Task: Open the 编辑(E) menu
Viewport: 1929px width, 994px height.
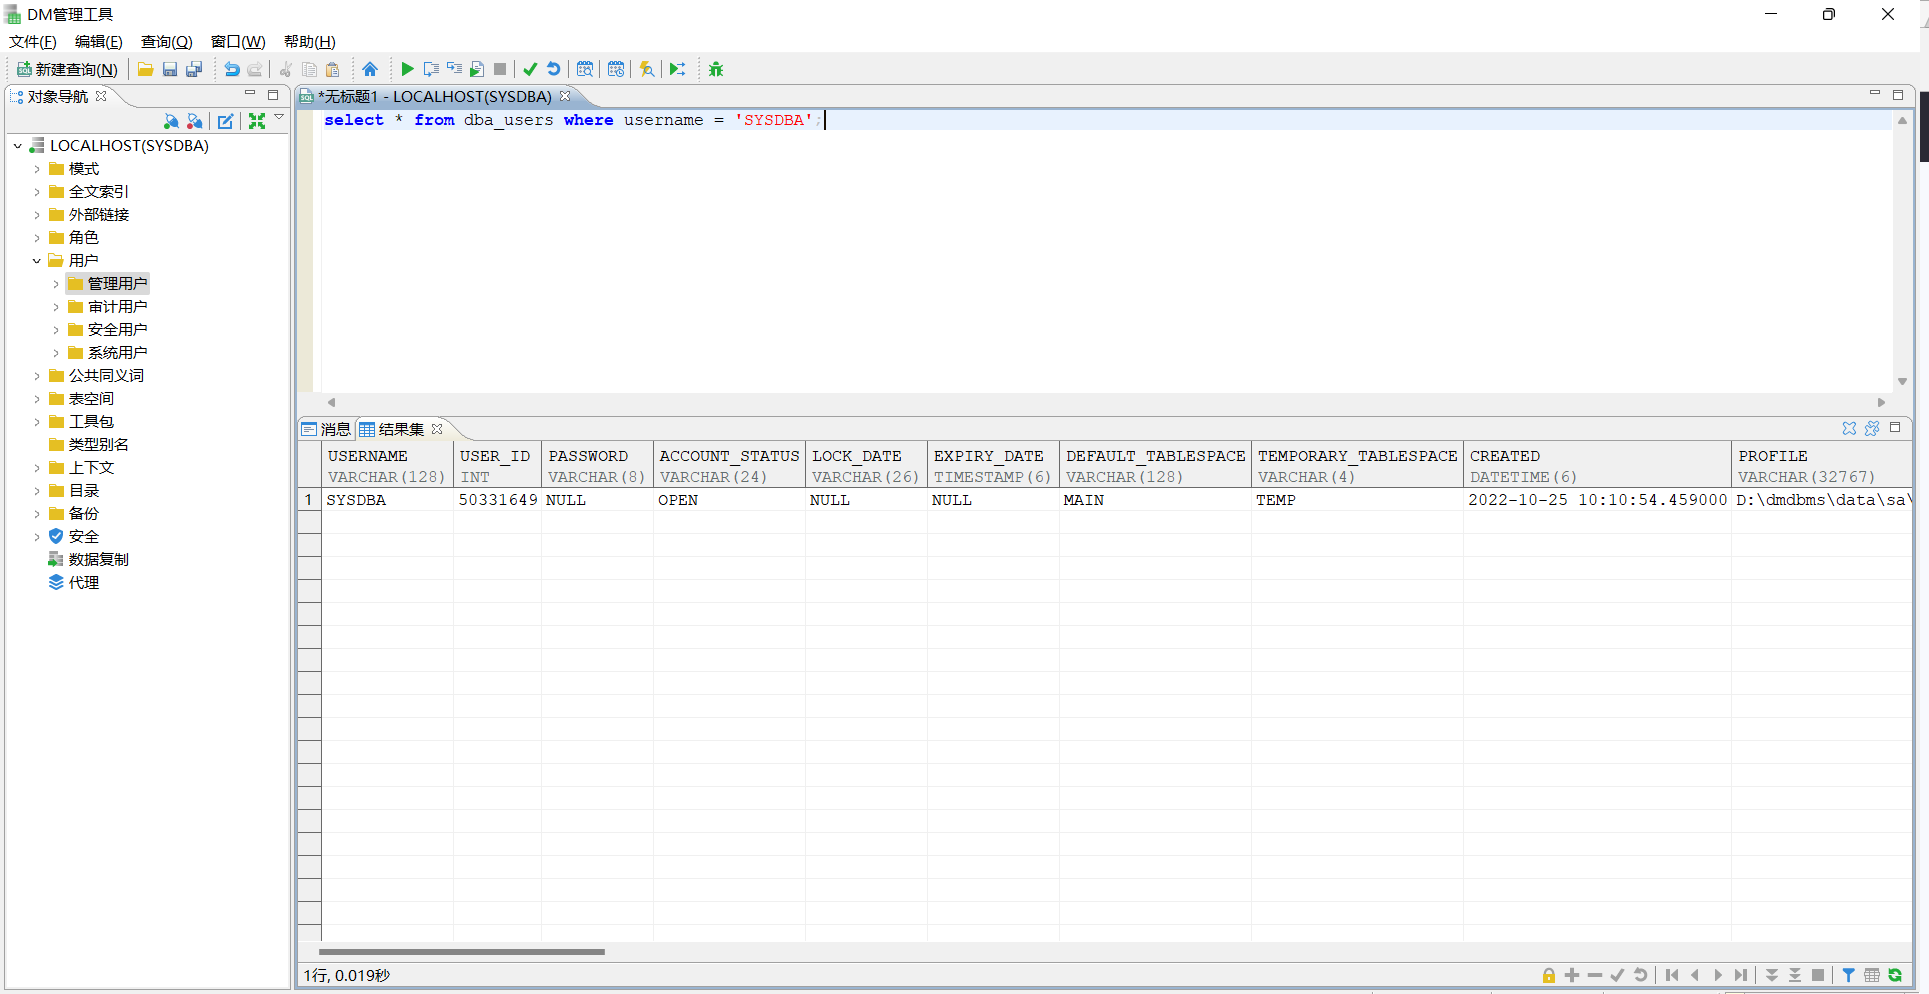Action: (99, 41)
